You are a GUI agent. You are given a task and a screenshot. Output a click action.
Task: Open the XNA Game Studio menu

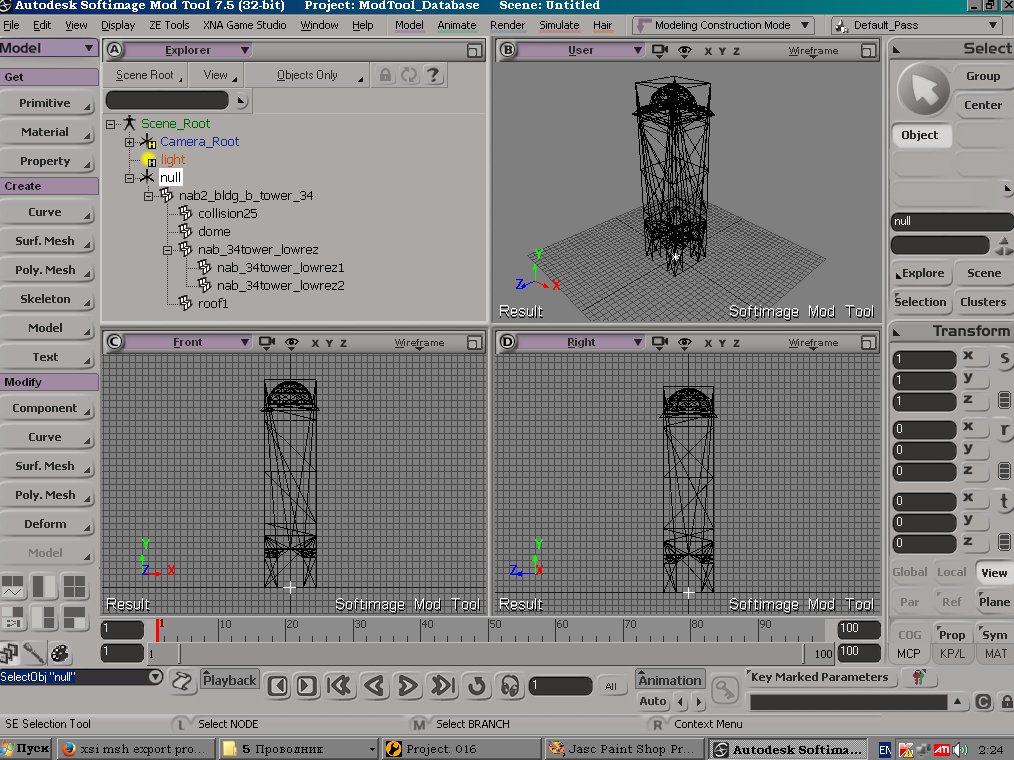[x=244, y=25]
